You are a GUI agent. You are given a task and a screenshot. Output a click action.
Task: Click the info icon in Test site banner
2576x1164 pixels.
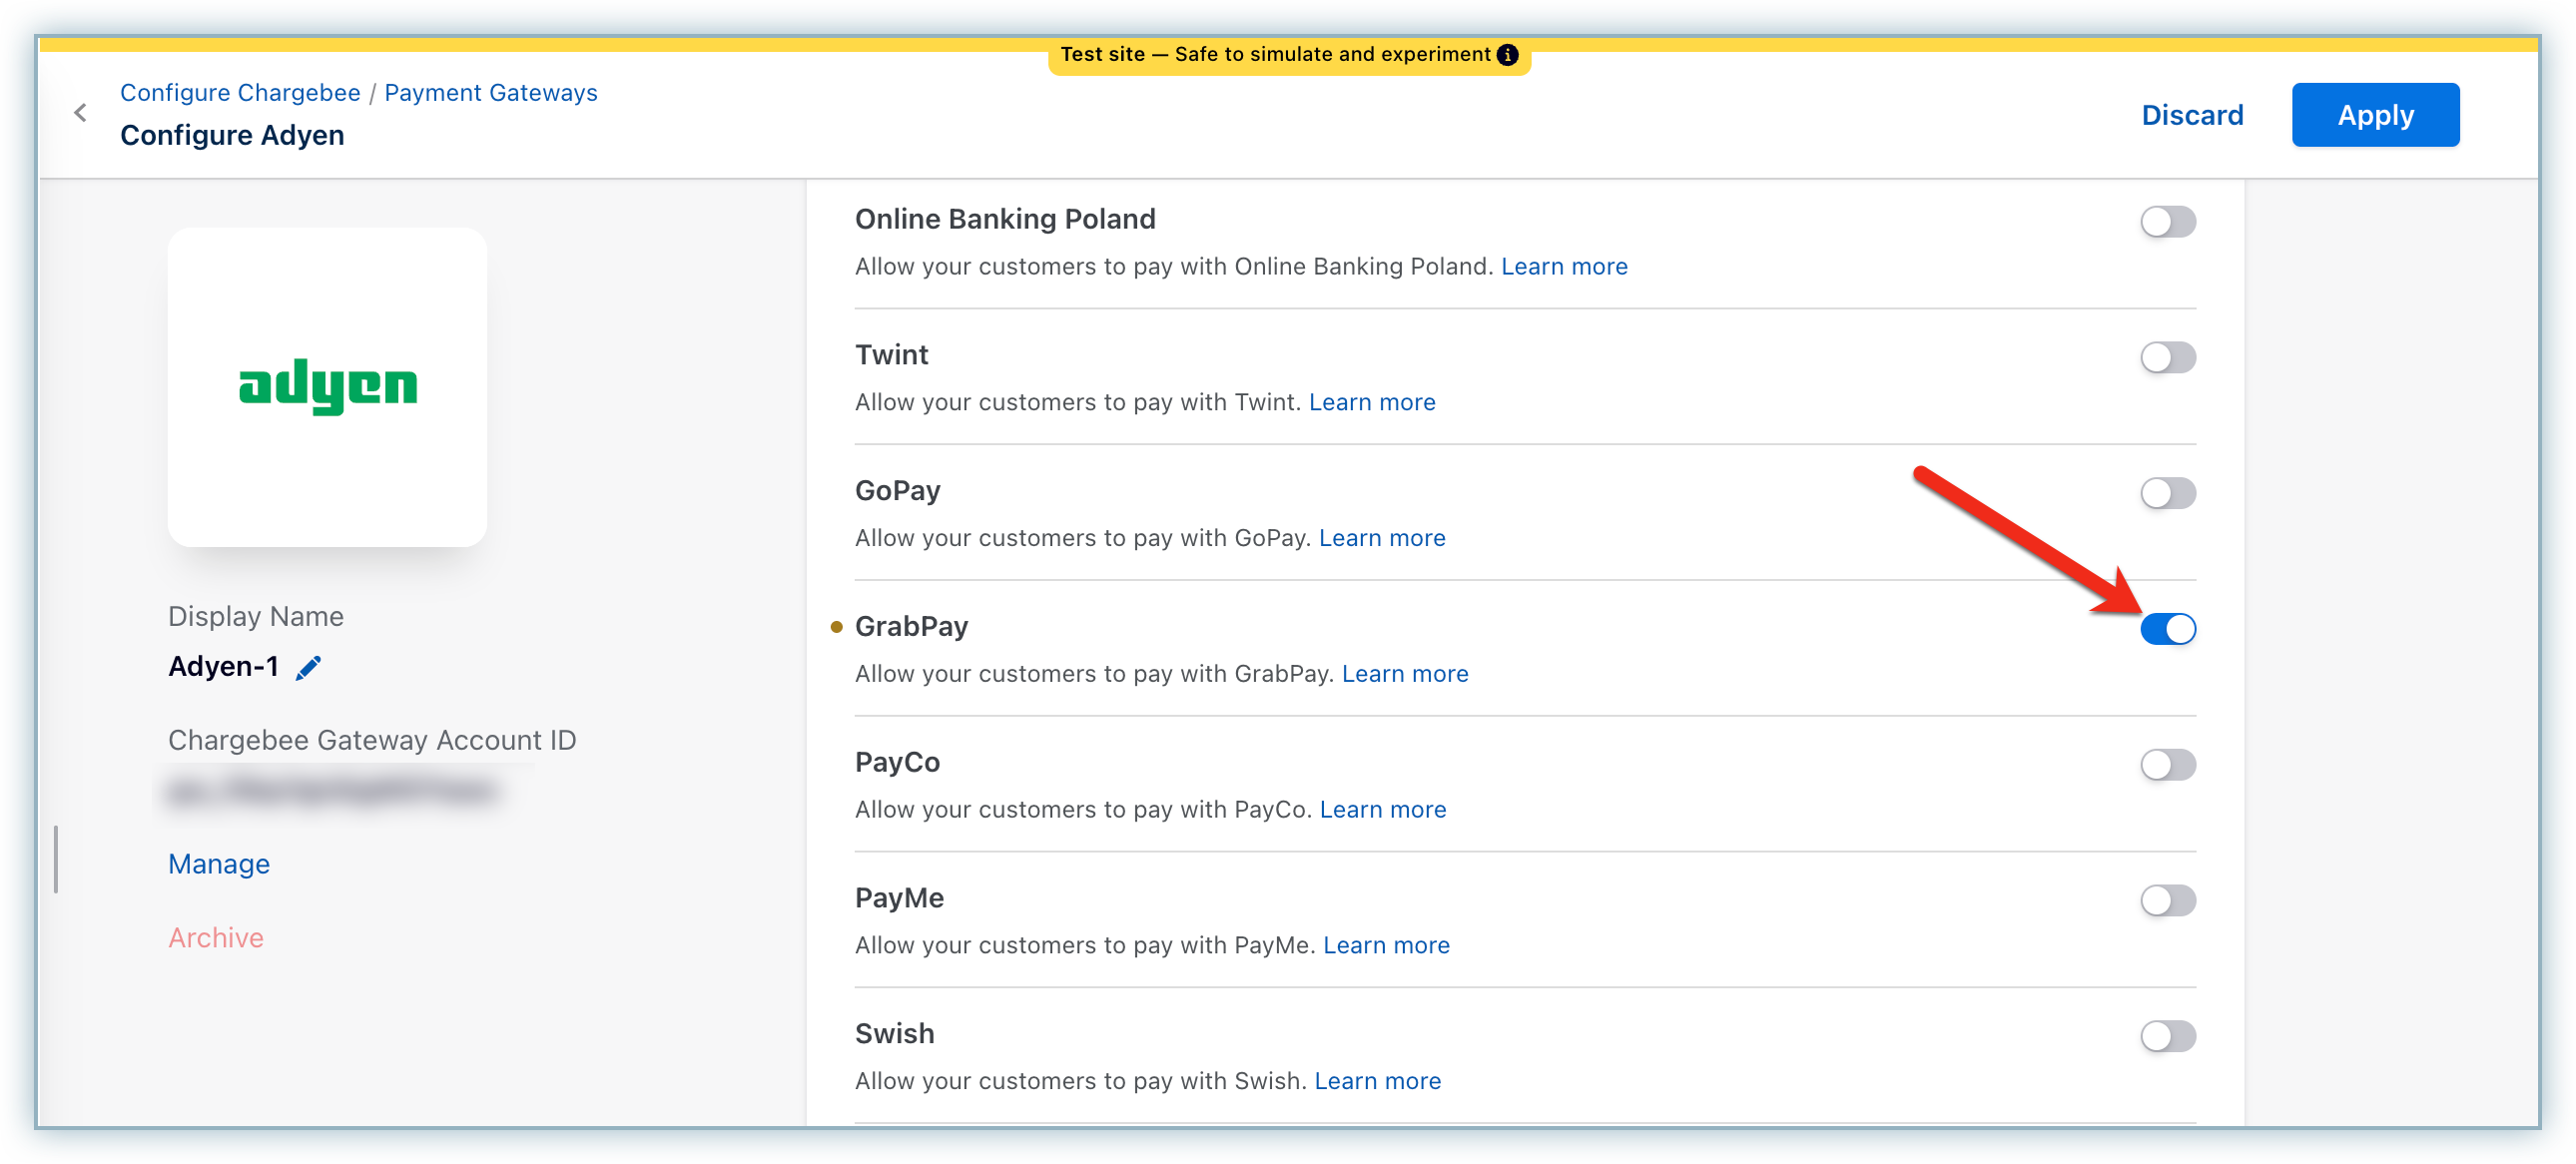click(x=1507, y=55)
